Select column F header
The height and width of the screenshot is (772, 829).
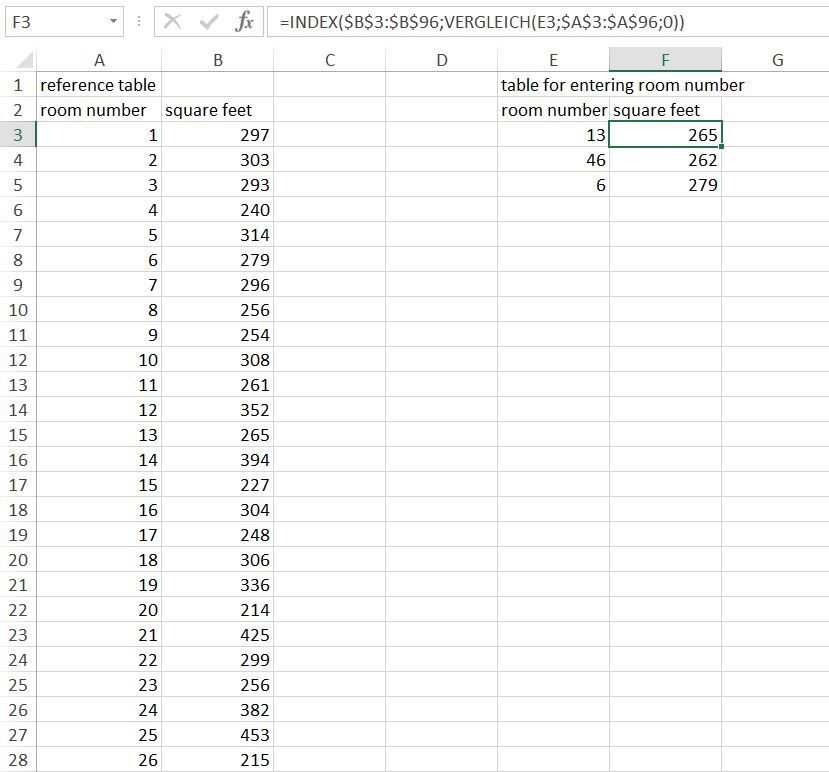pos(665,60)
